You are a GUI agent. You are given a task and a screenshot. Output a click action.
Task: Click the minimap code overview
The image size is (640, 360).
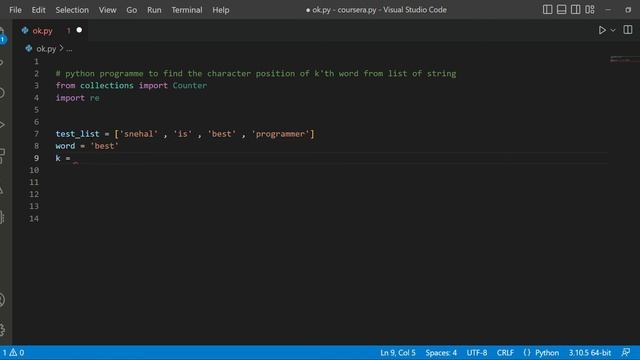[624, 60]
